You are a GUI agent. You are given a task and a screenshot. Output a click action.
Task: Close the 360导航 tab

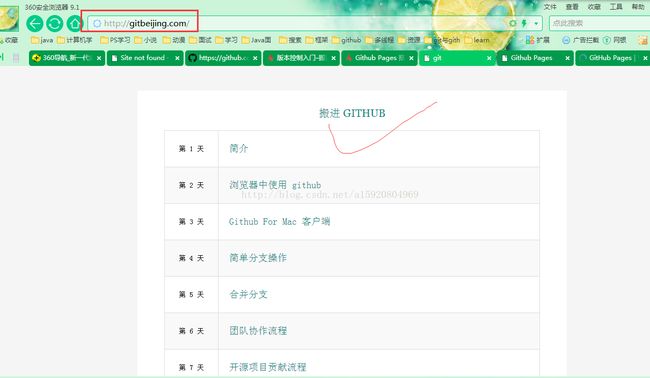99,58
